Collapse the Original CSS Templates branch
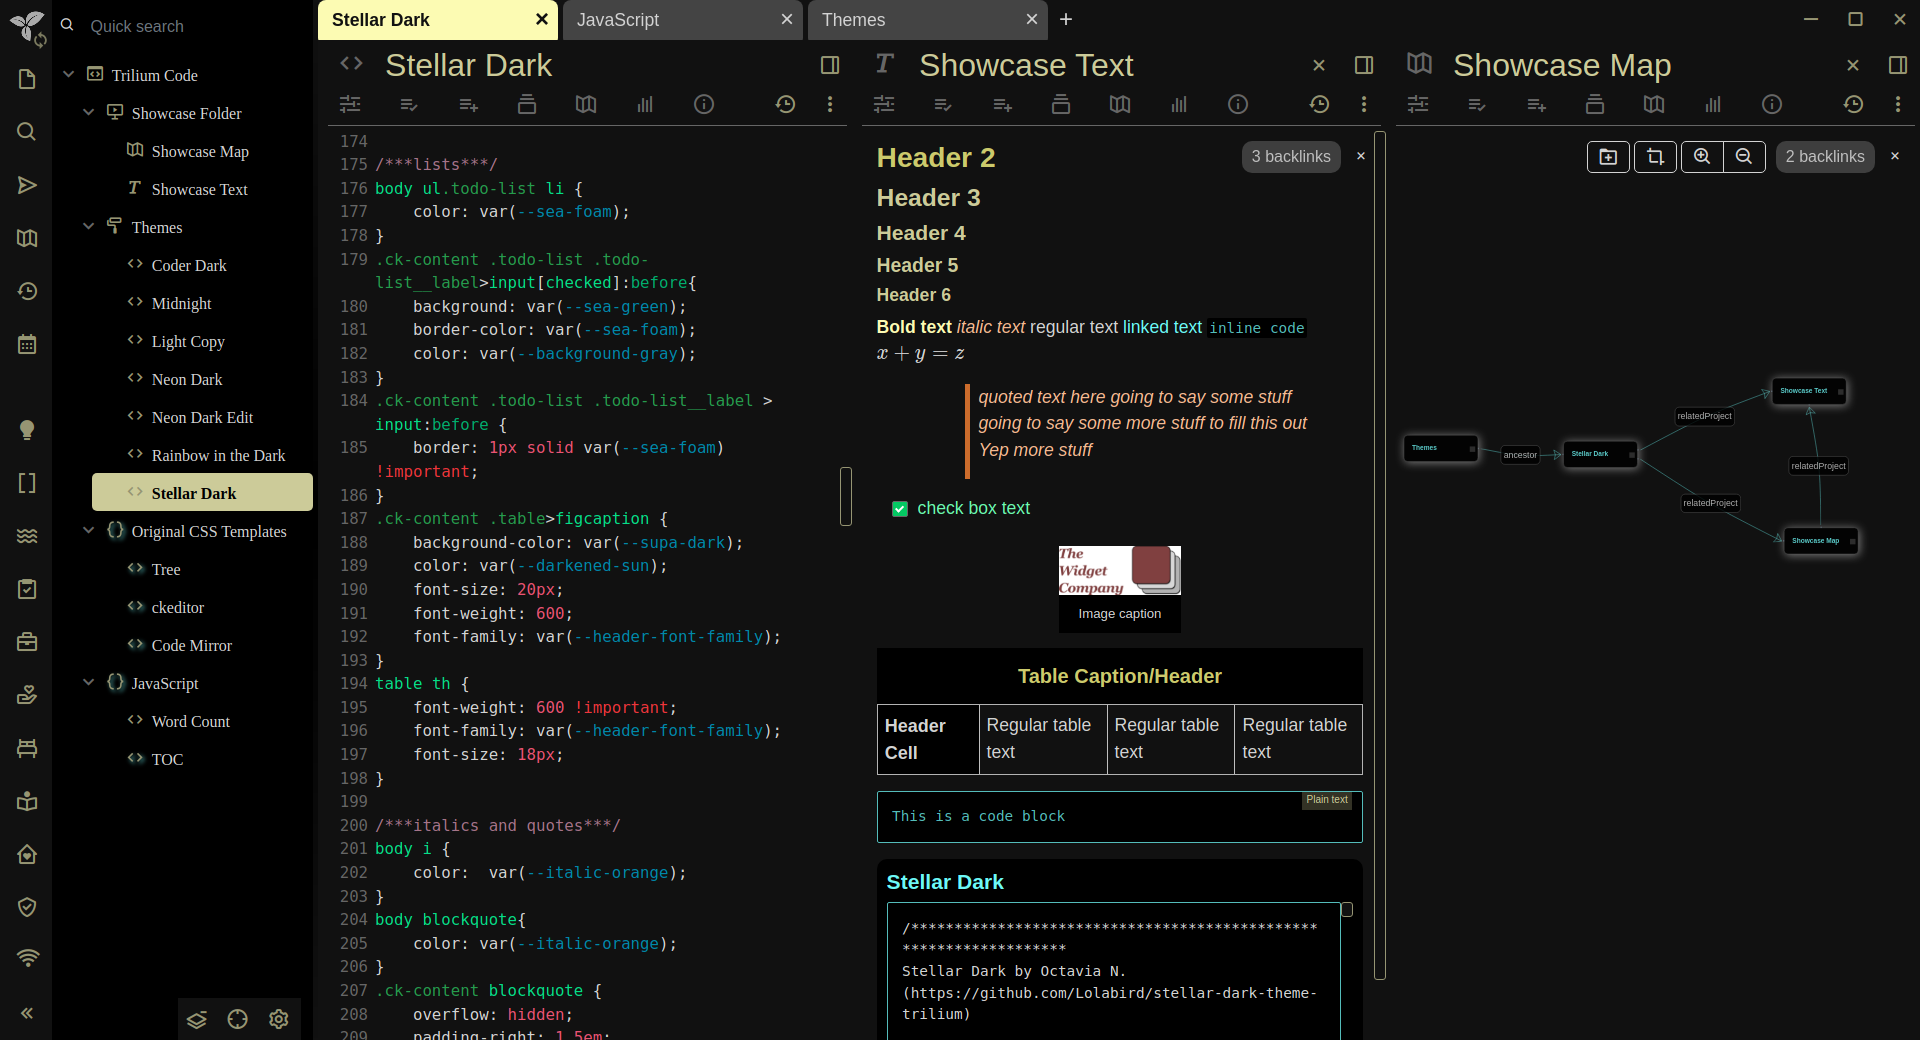The height and width of the screenshot is (1040, 1920). [x=89, y=531]
